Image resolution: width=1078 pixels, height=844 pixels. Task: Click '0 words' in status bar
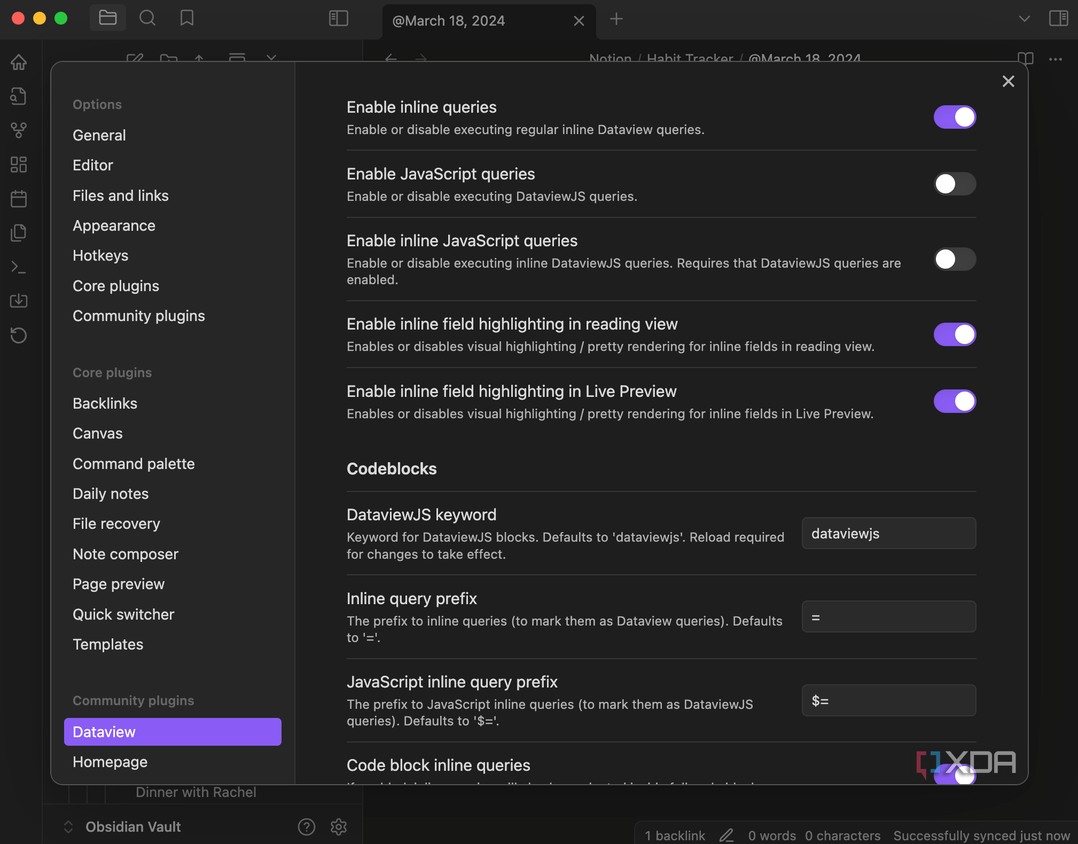(x=771, y=835)
